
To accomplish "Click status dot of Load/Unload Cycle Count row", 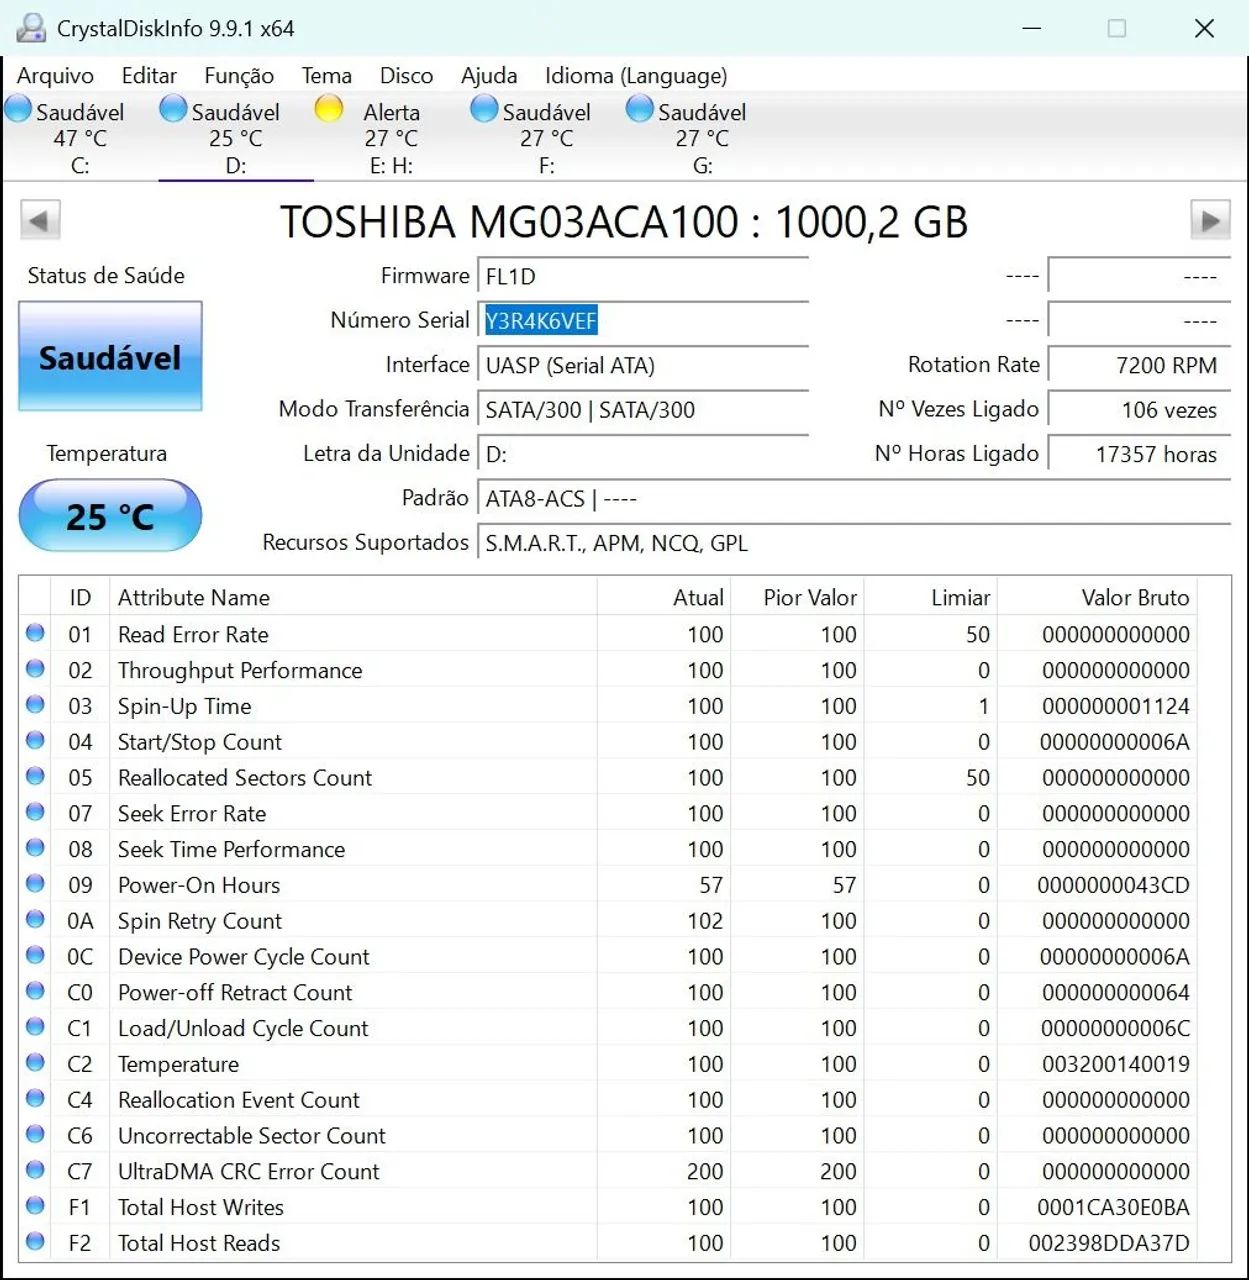I will (35, 1027).
